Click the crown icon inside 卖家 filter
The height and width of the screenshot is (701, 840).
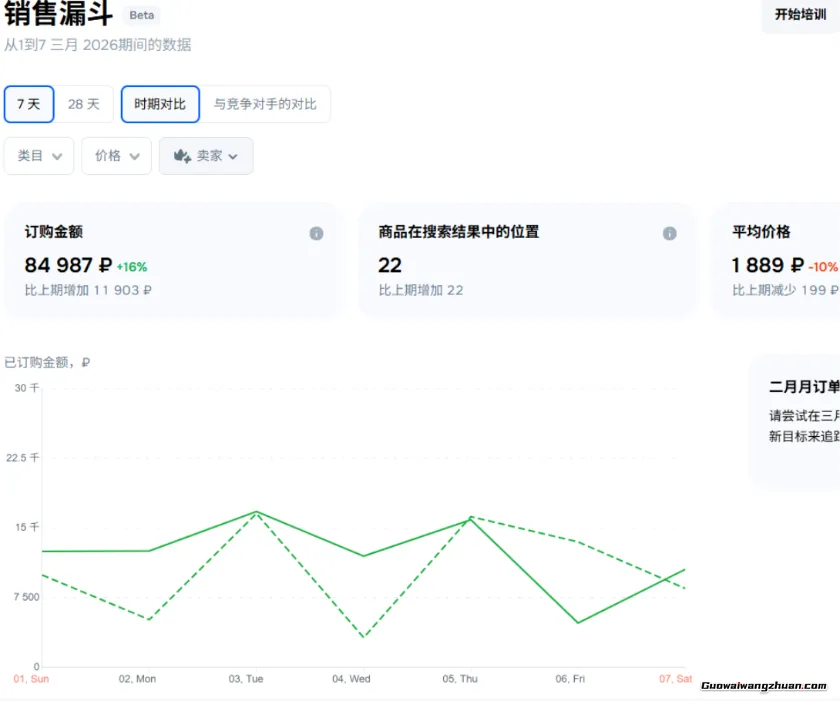click(183, 156)
